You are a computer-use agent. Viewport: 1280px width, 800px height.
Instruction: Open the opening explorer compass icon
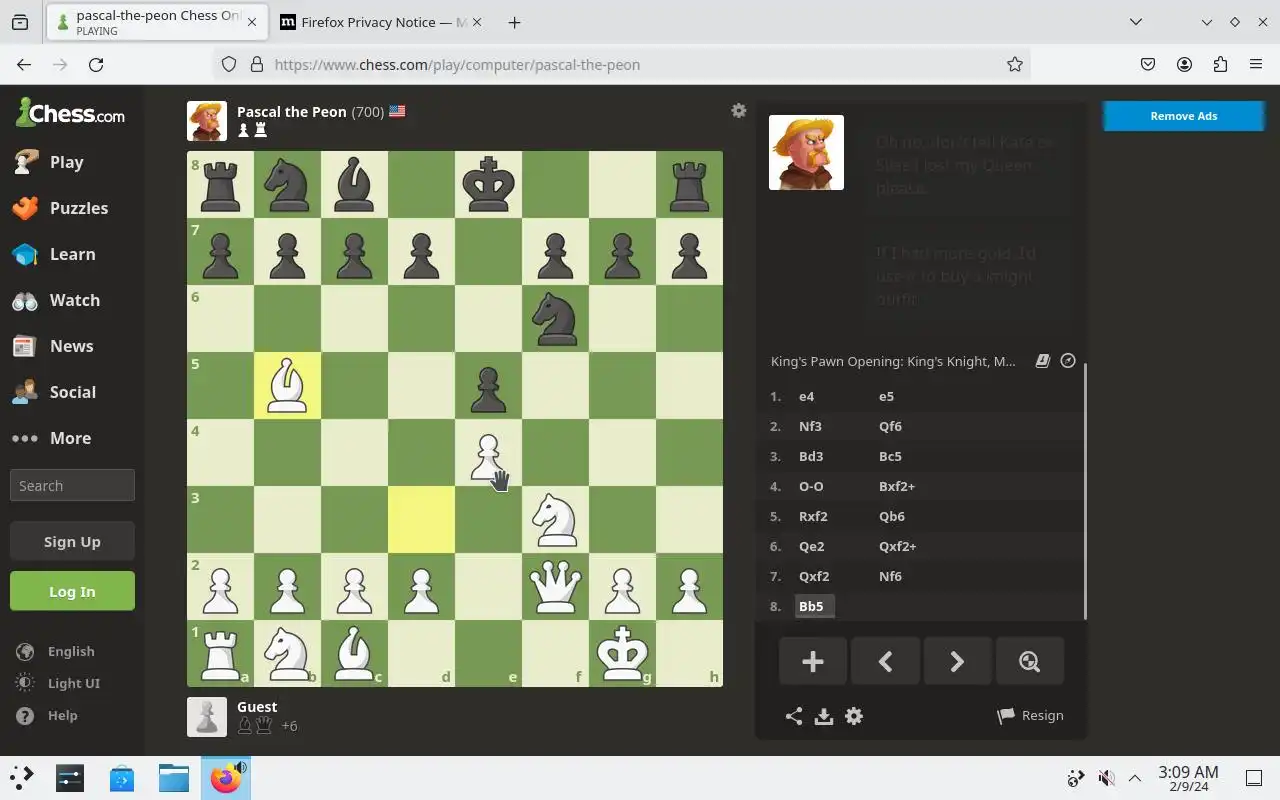click(1068, 361)
